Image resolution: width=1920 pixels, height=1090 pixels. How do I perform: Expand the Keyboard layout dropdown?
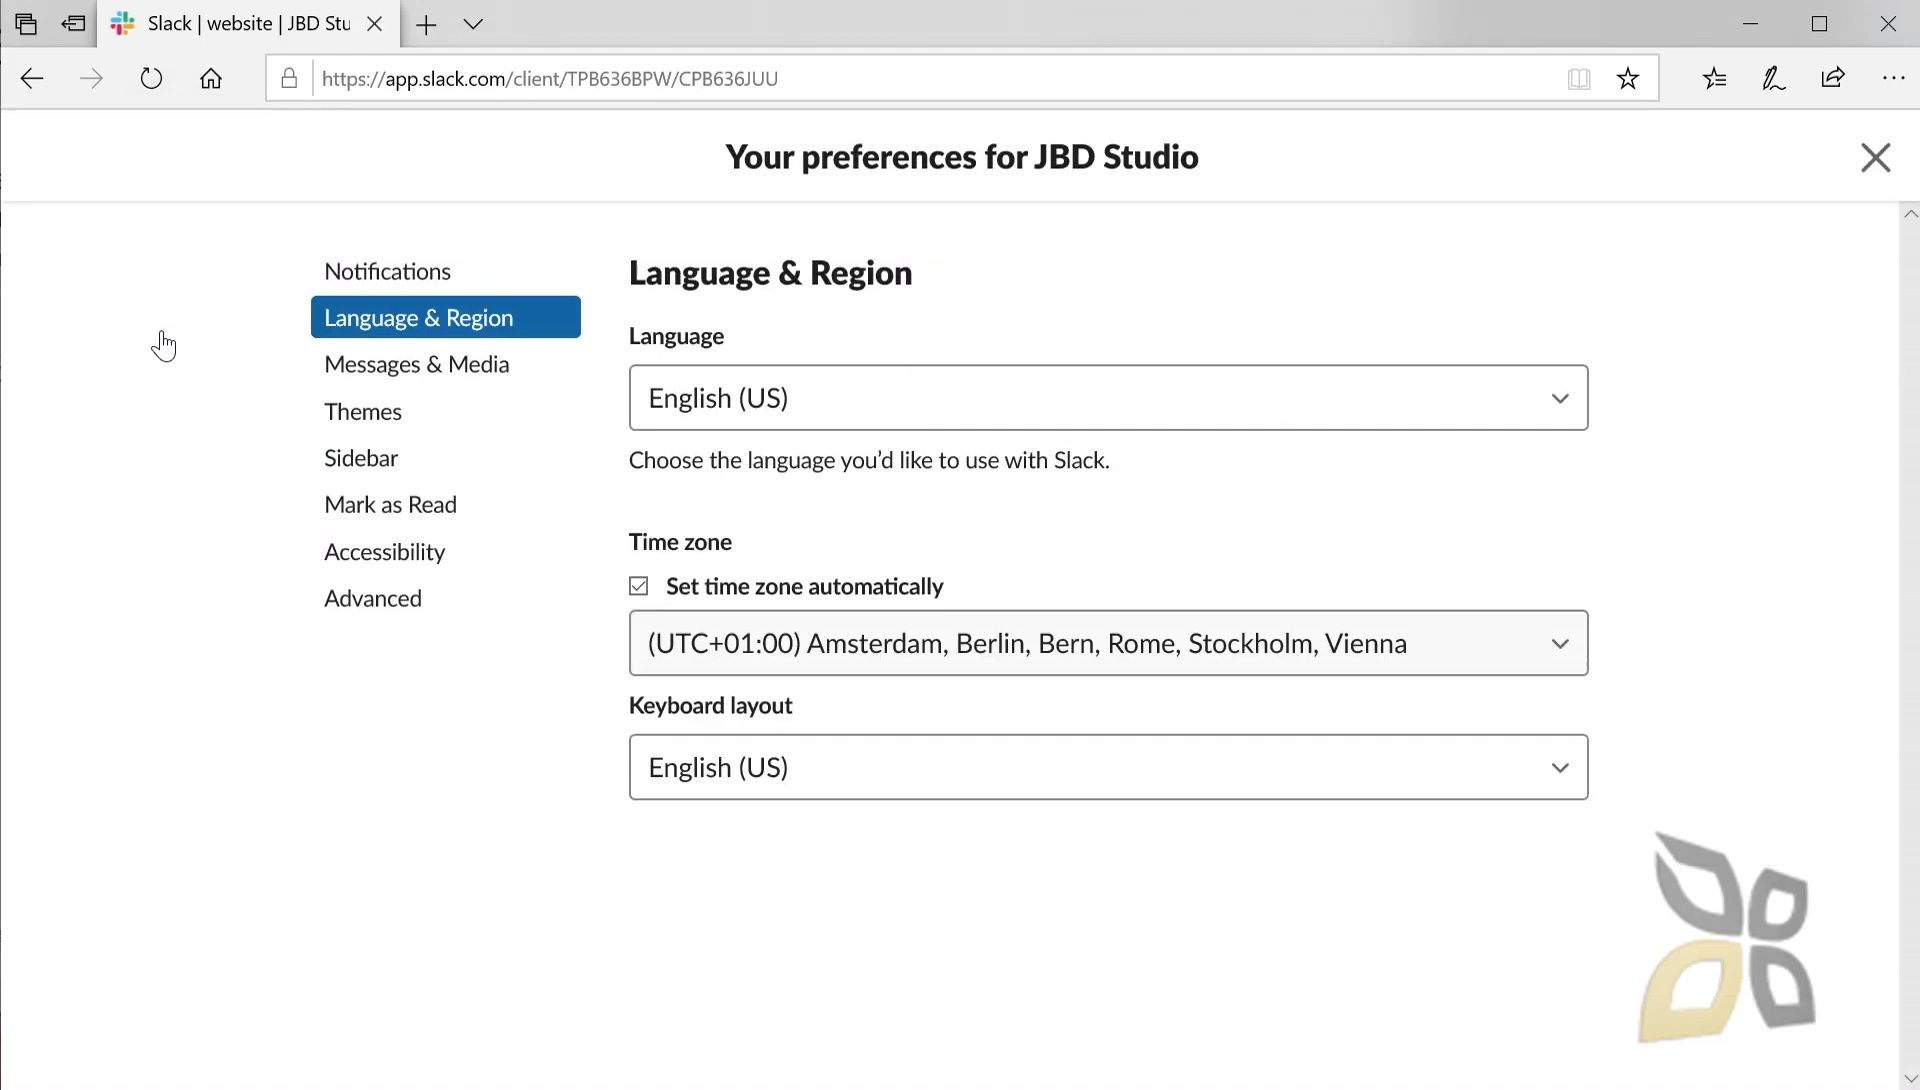(x=1108, y=767)
